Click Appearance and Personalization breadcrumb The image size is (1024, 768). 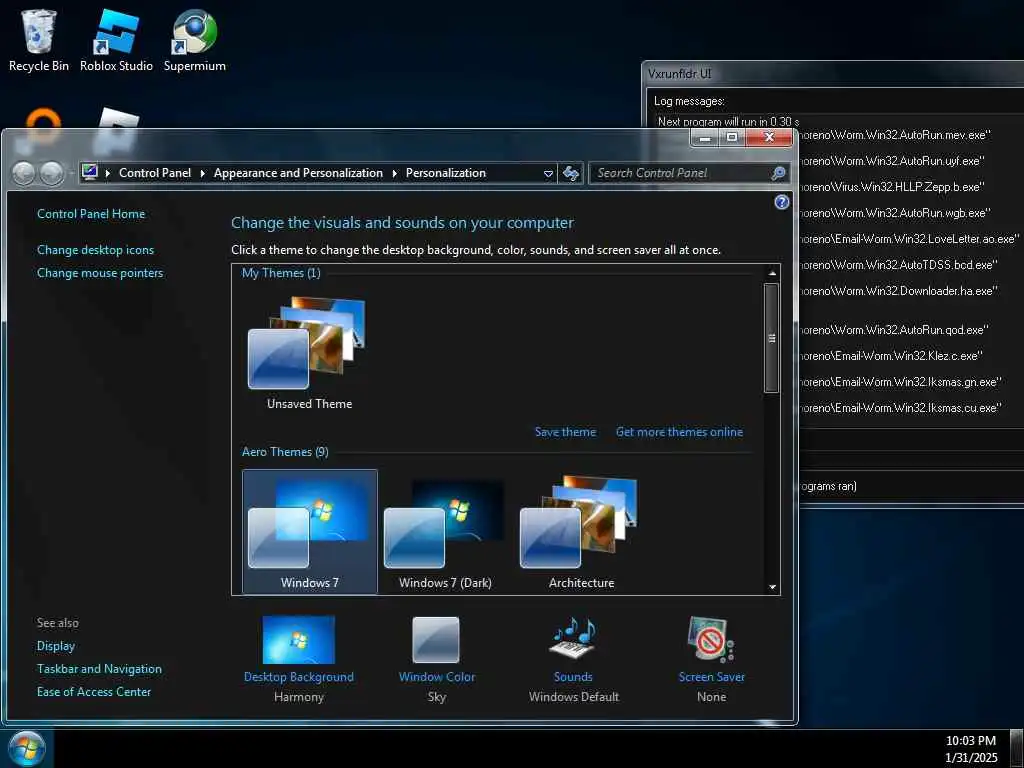(298, 173)
